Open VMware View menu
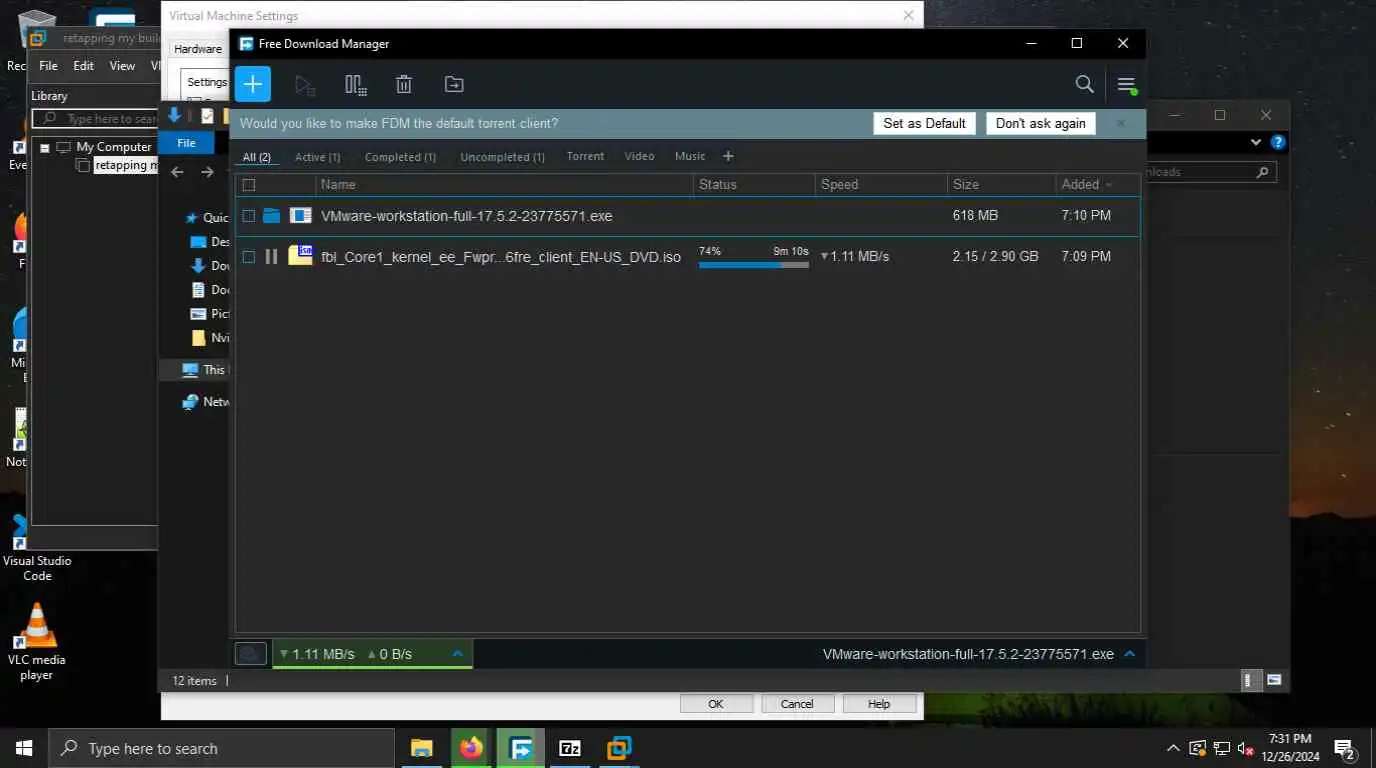1376x768 pixels. point(122,66)
